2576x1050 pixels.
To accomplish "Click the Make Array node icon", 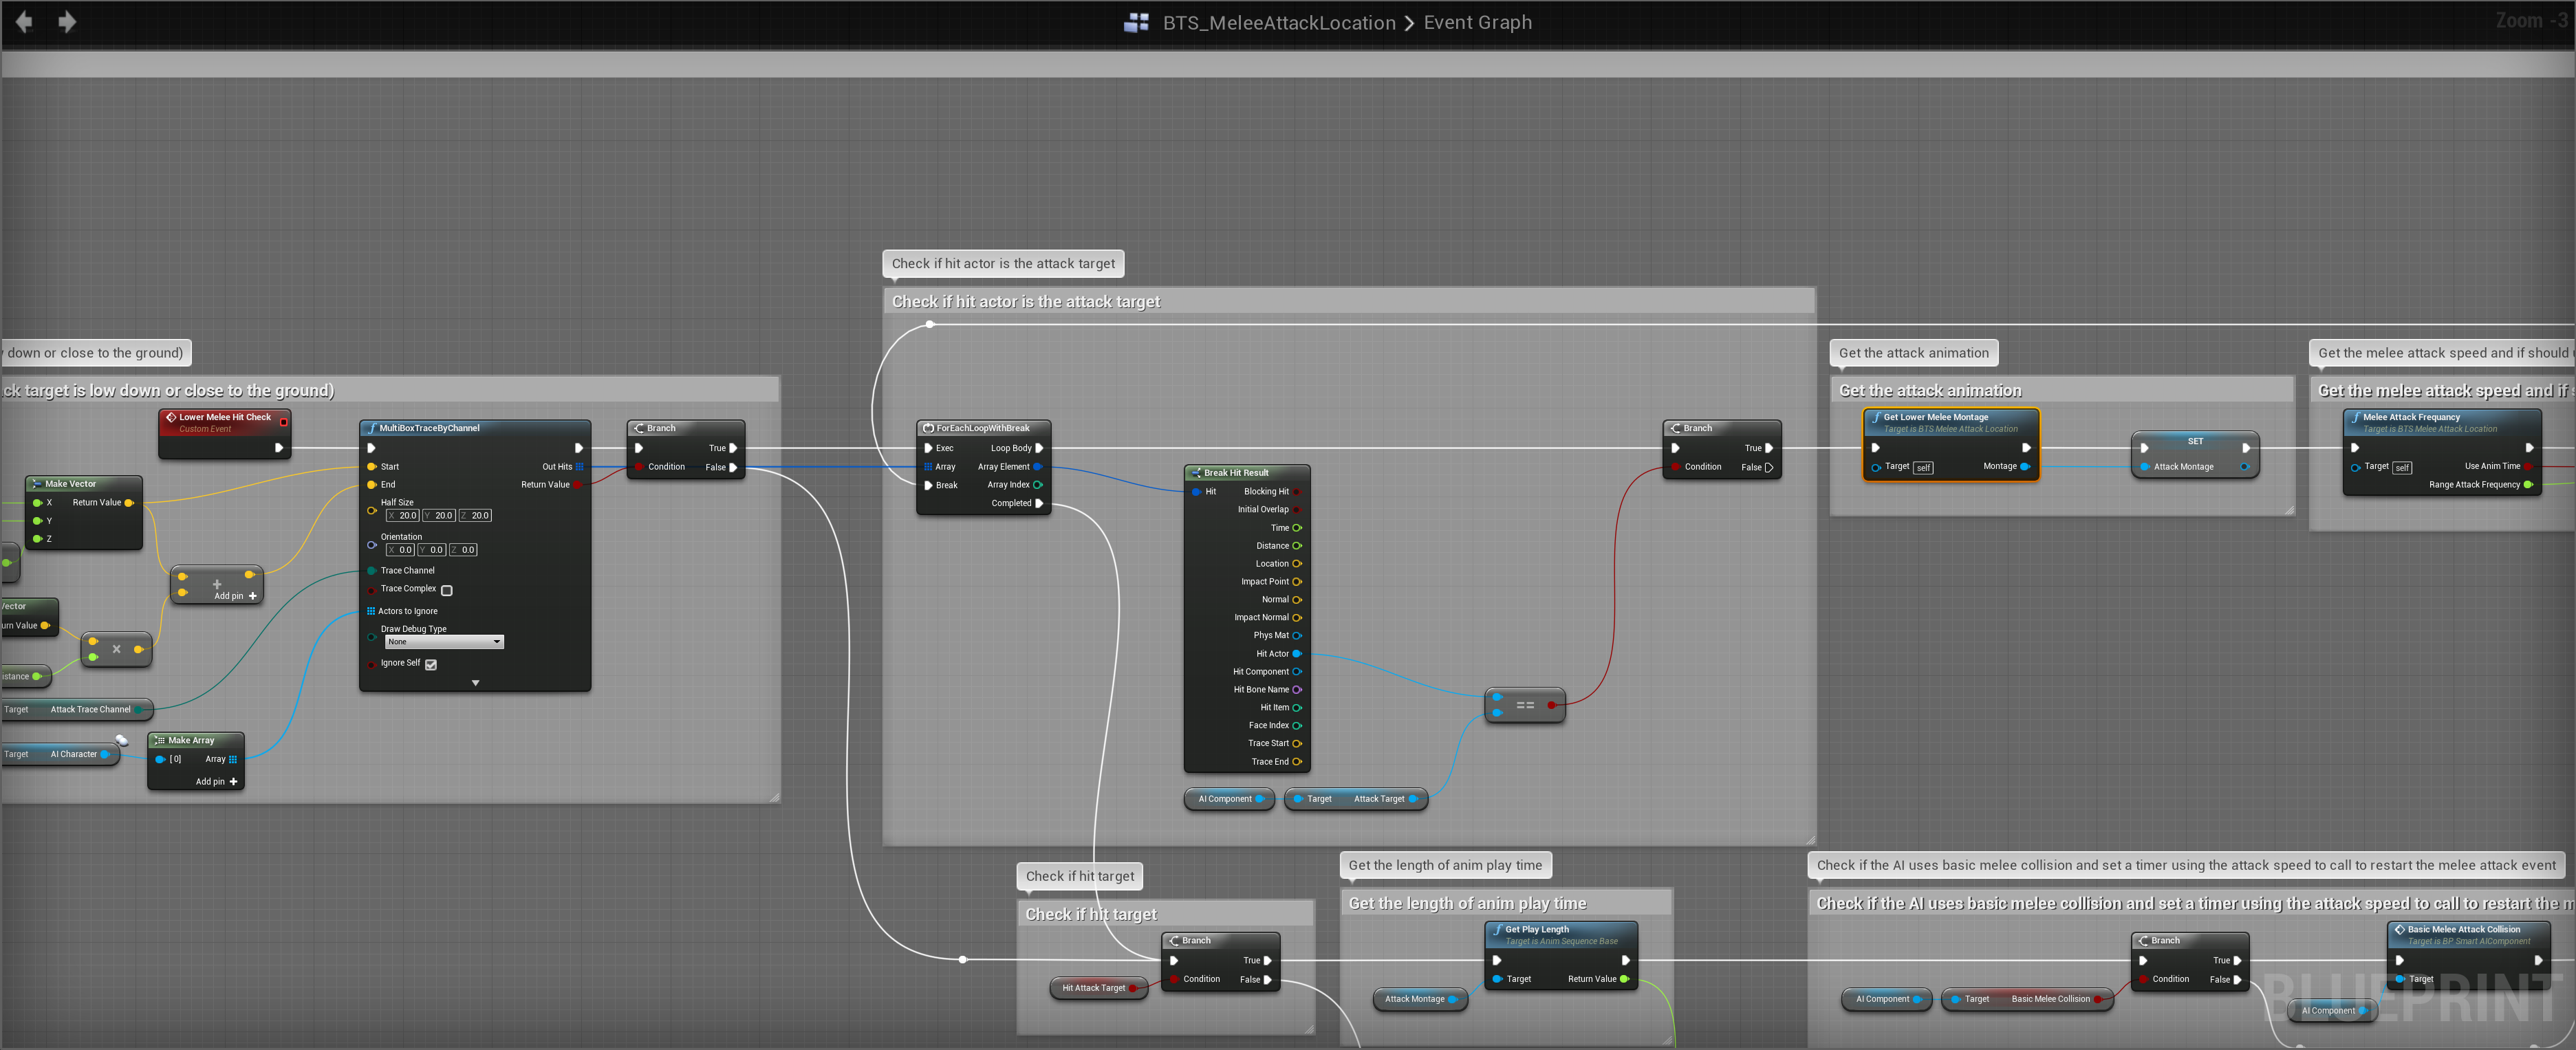I will (160, 740).
